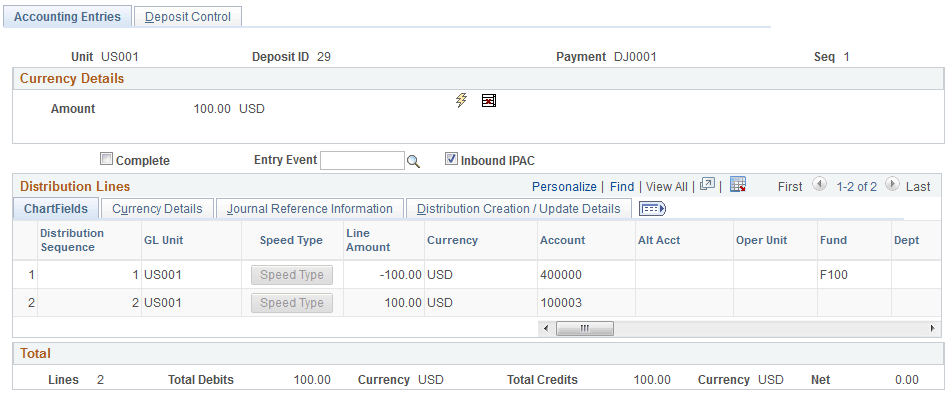
Task: Click the Net value 0.00
Action: pyautogui.click(x=906, y=380)
